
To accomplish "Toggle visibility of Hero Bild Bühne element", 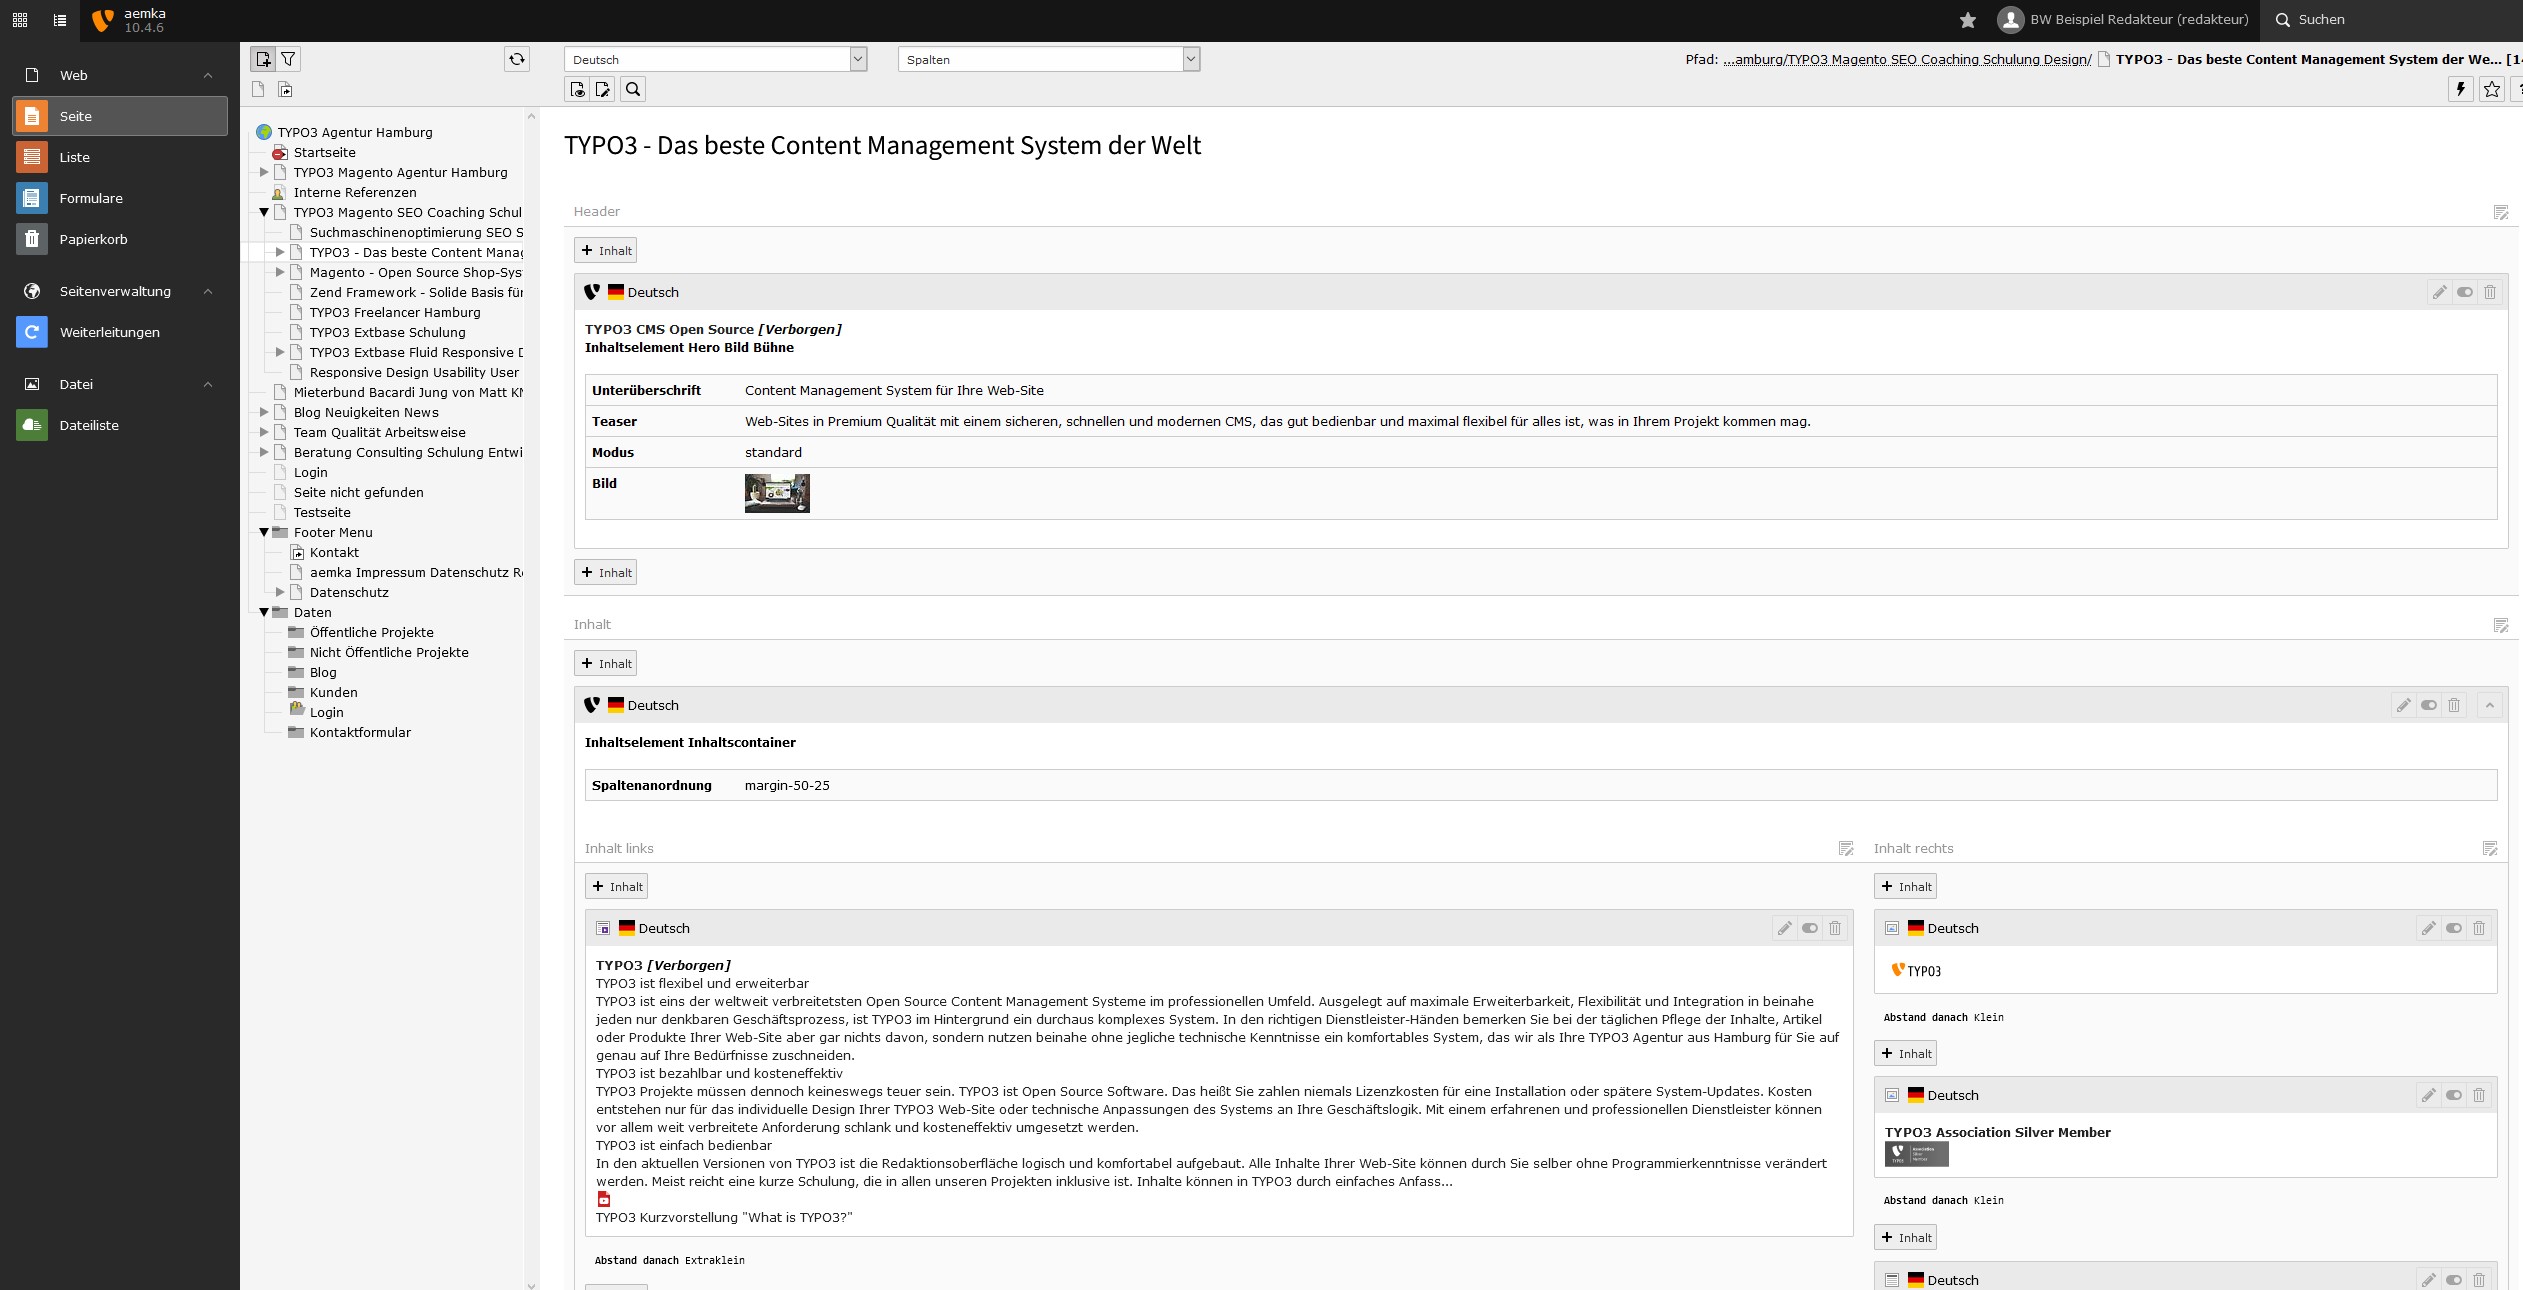I will pos(2465,292).
